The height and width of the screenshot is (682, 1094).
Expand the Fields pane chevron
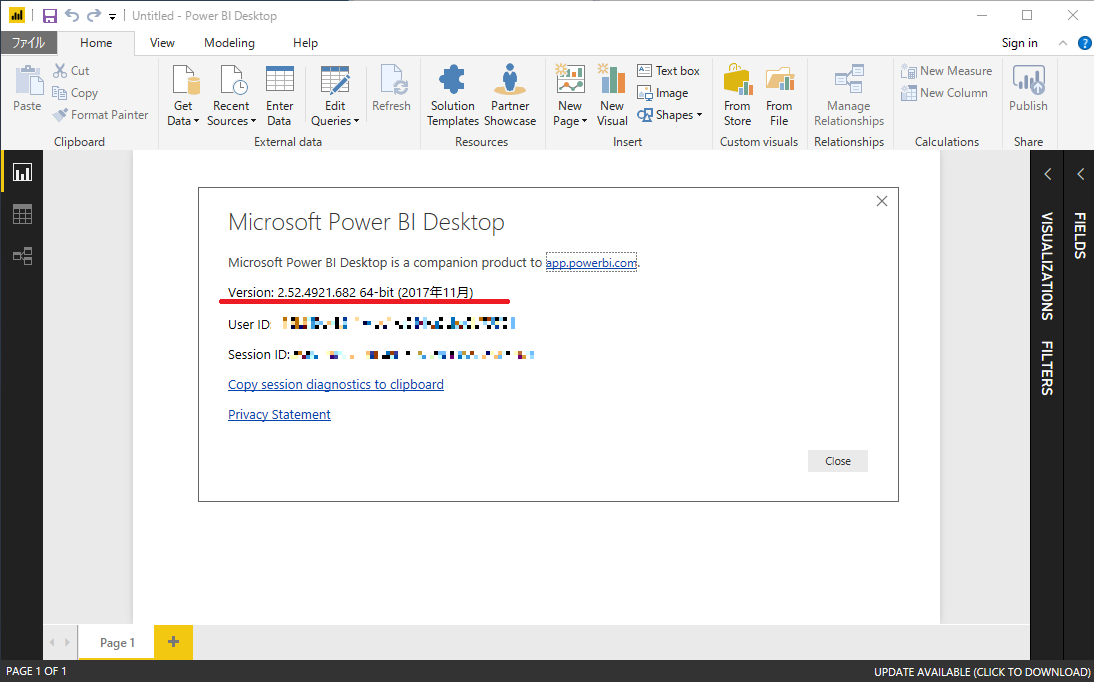tap(1081, 174)
